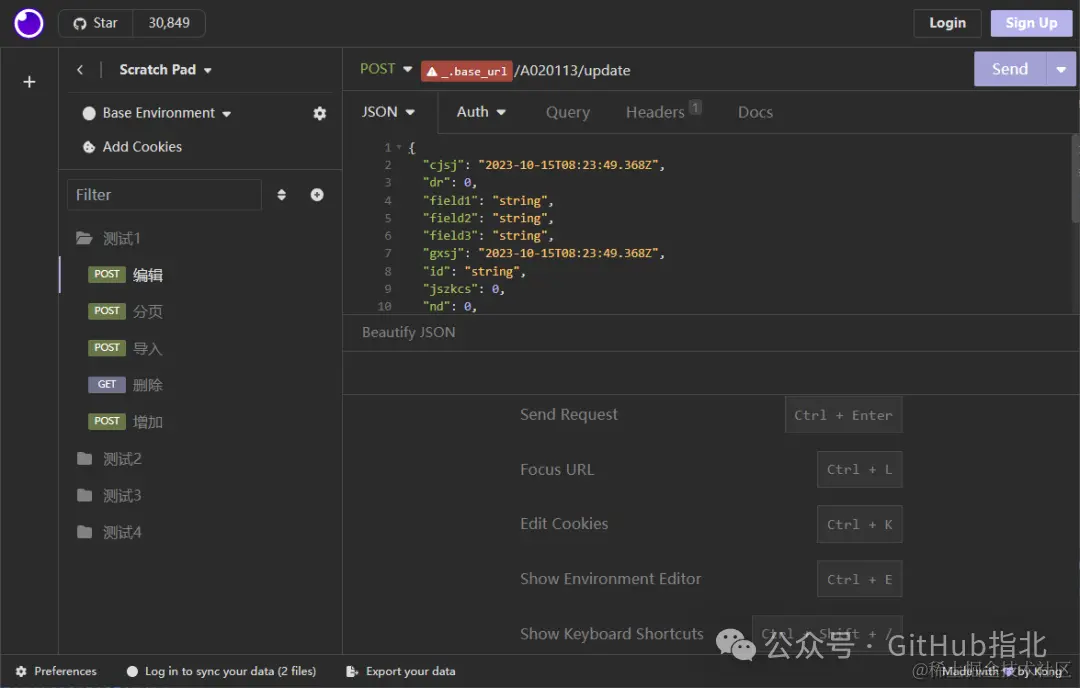Click the GitHub Star button
The image size is (1080, 688).
[96, 23]
